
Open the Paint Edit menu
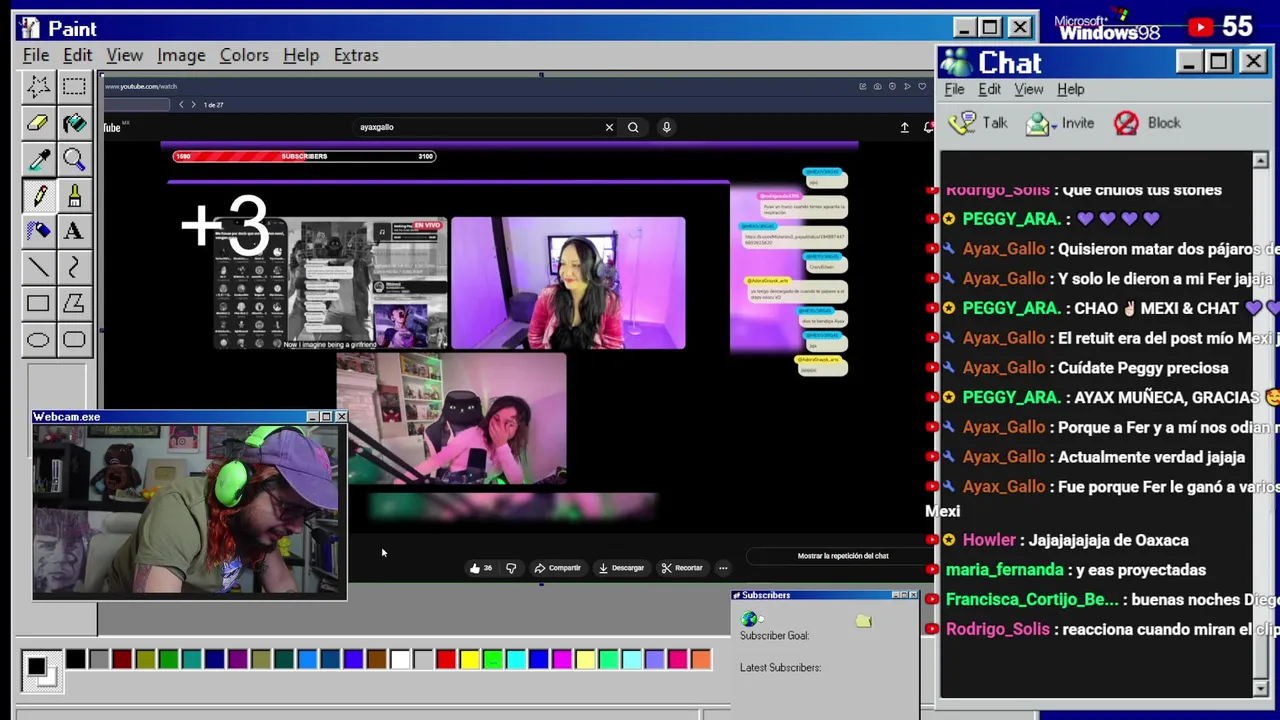click(x=77, y=55)
